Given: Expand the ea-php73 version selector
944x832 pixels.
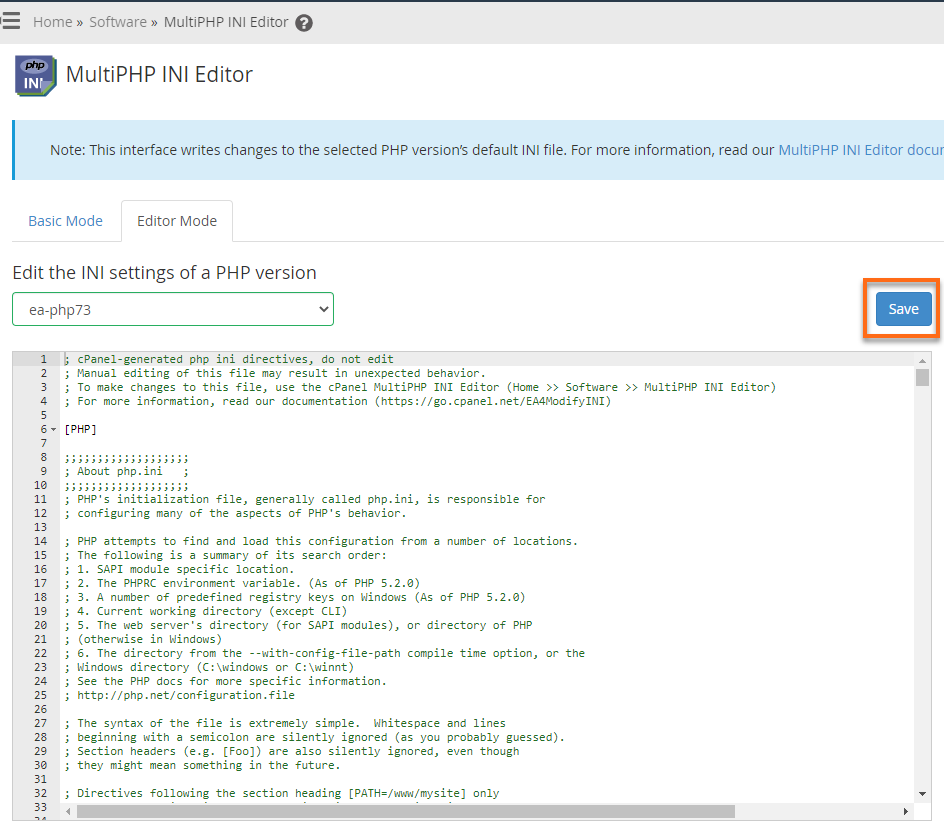Looking at the screenshot, I should click(172, 309).
